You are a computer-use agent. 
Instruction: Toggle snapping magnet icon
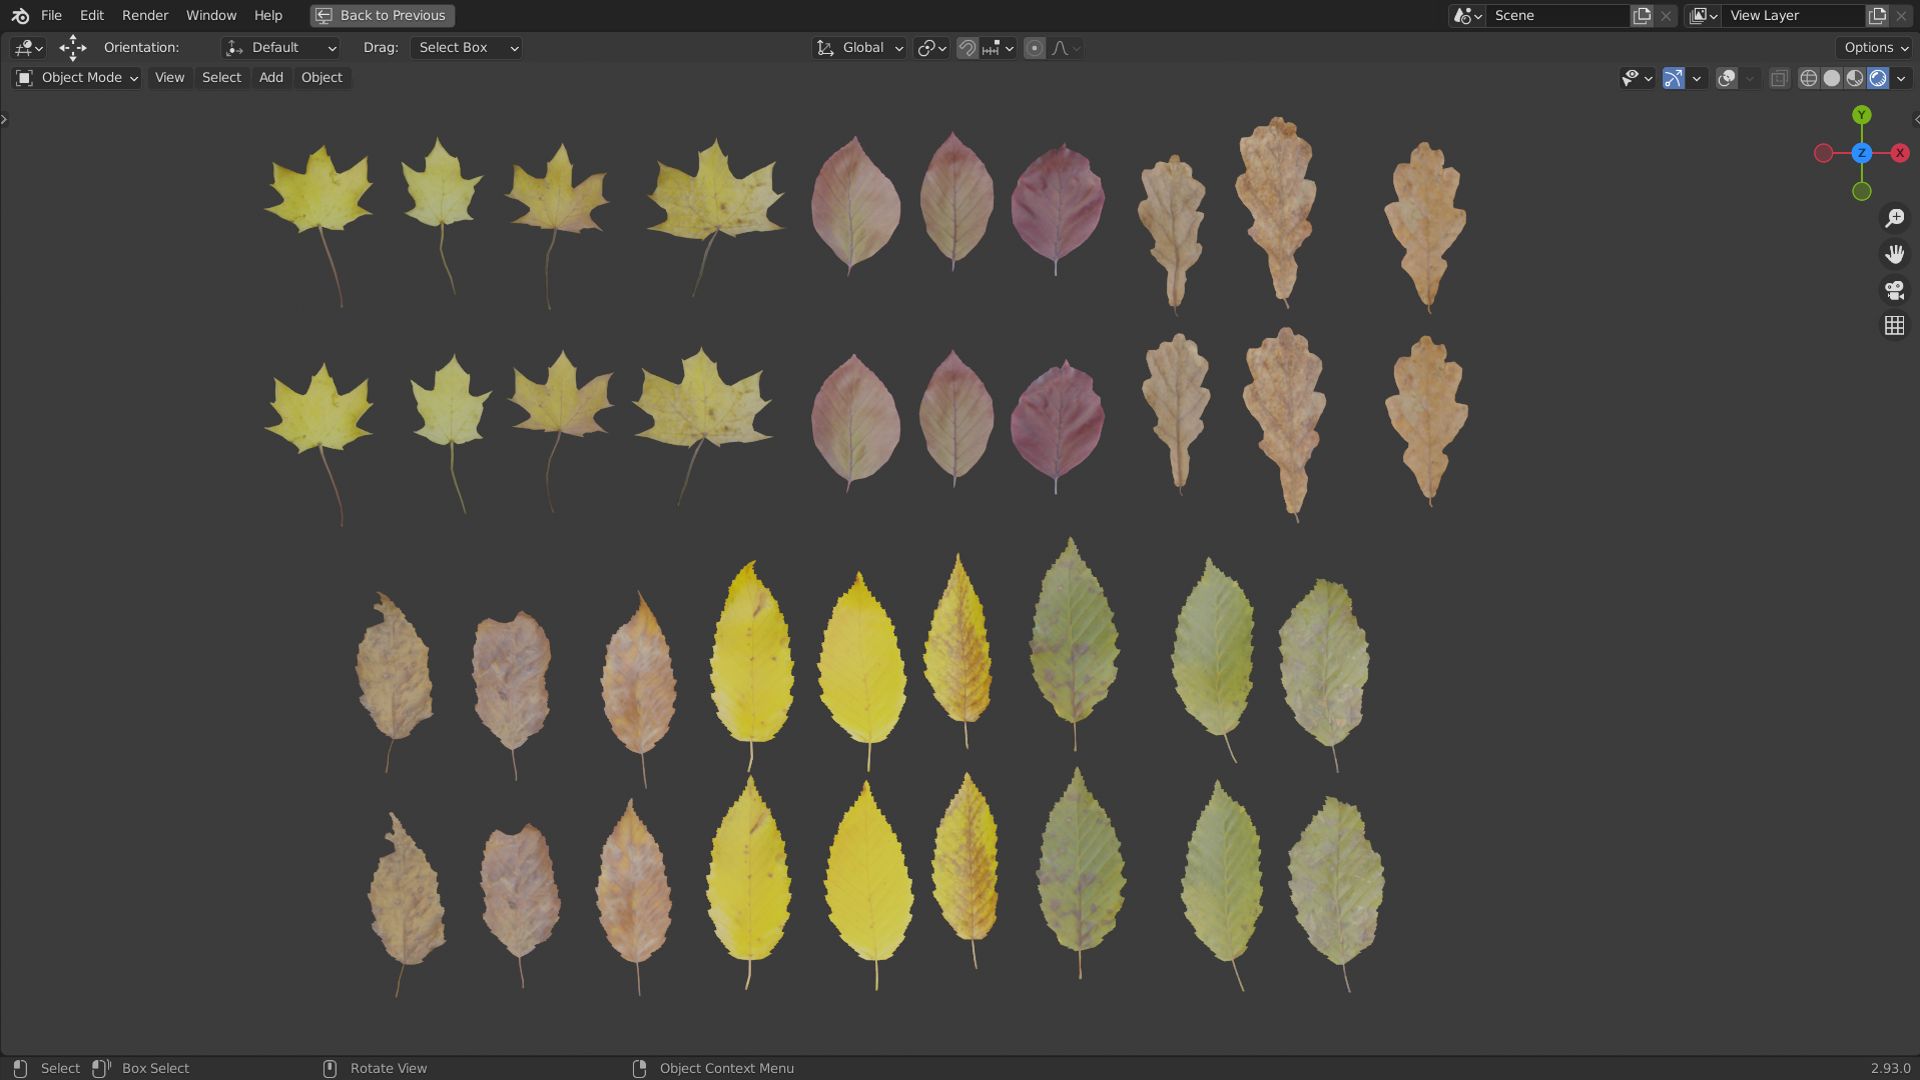coord(967,48)
